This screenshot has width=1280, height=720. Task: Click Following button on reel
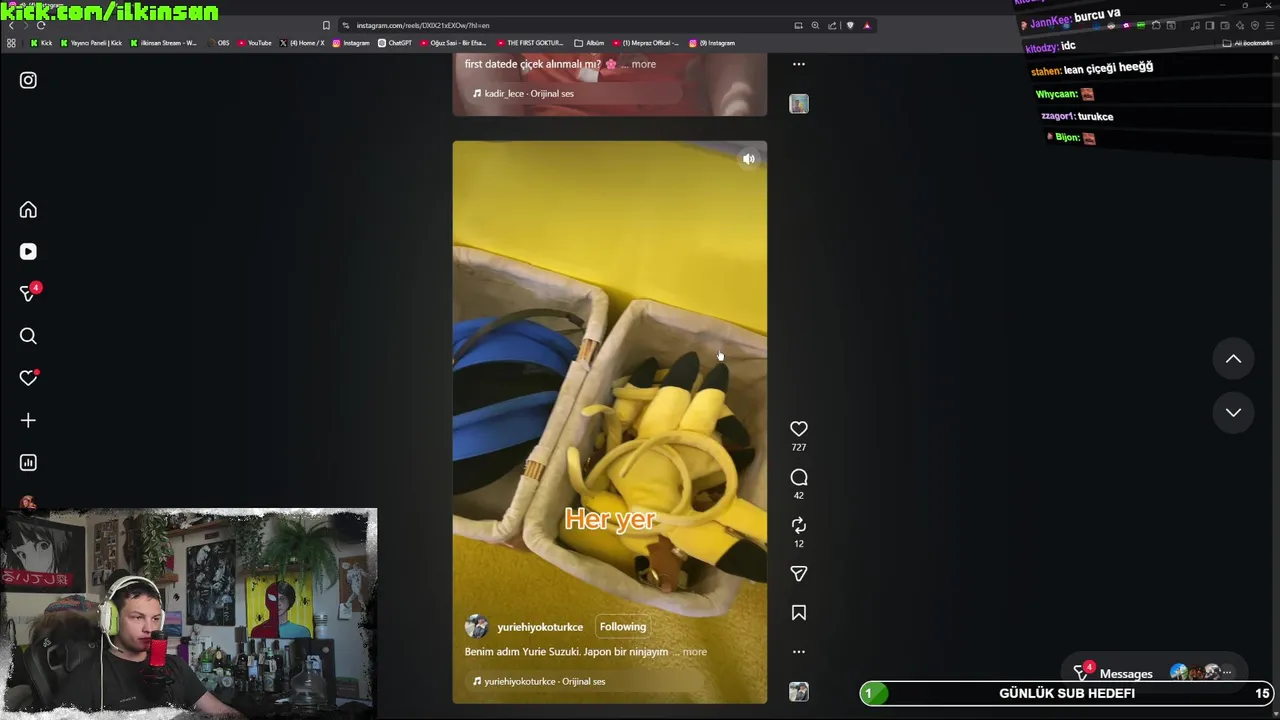coord(622,627)
